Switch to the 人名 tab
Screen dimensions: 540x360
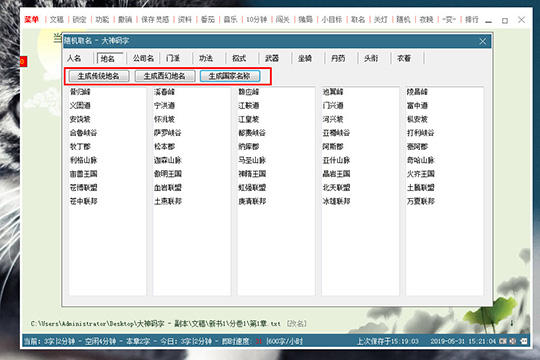74,58
